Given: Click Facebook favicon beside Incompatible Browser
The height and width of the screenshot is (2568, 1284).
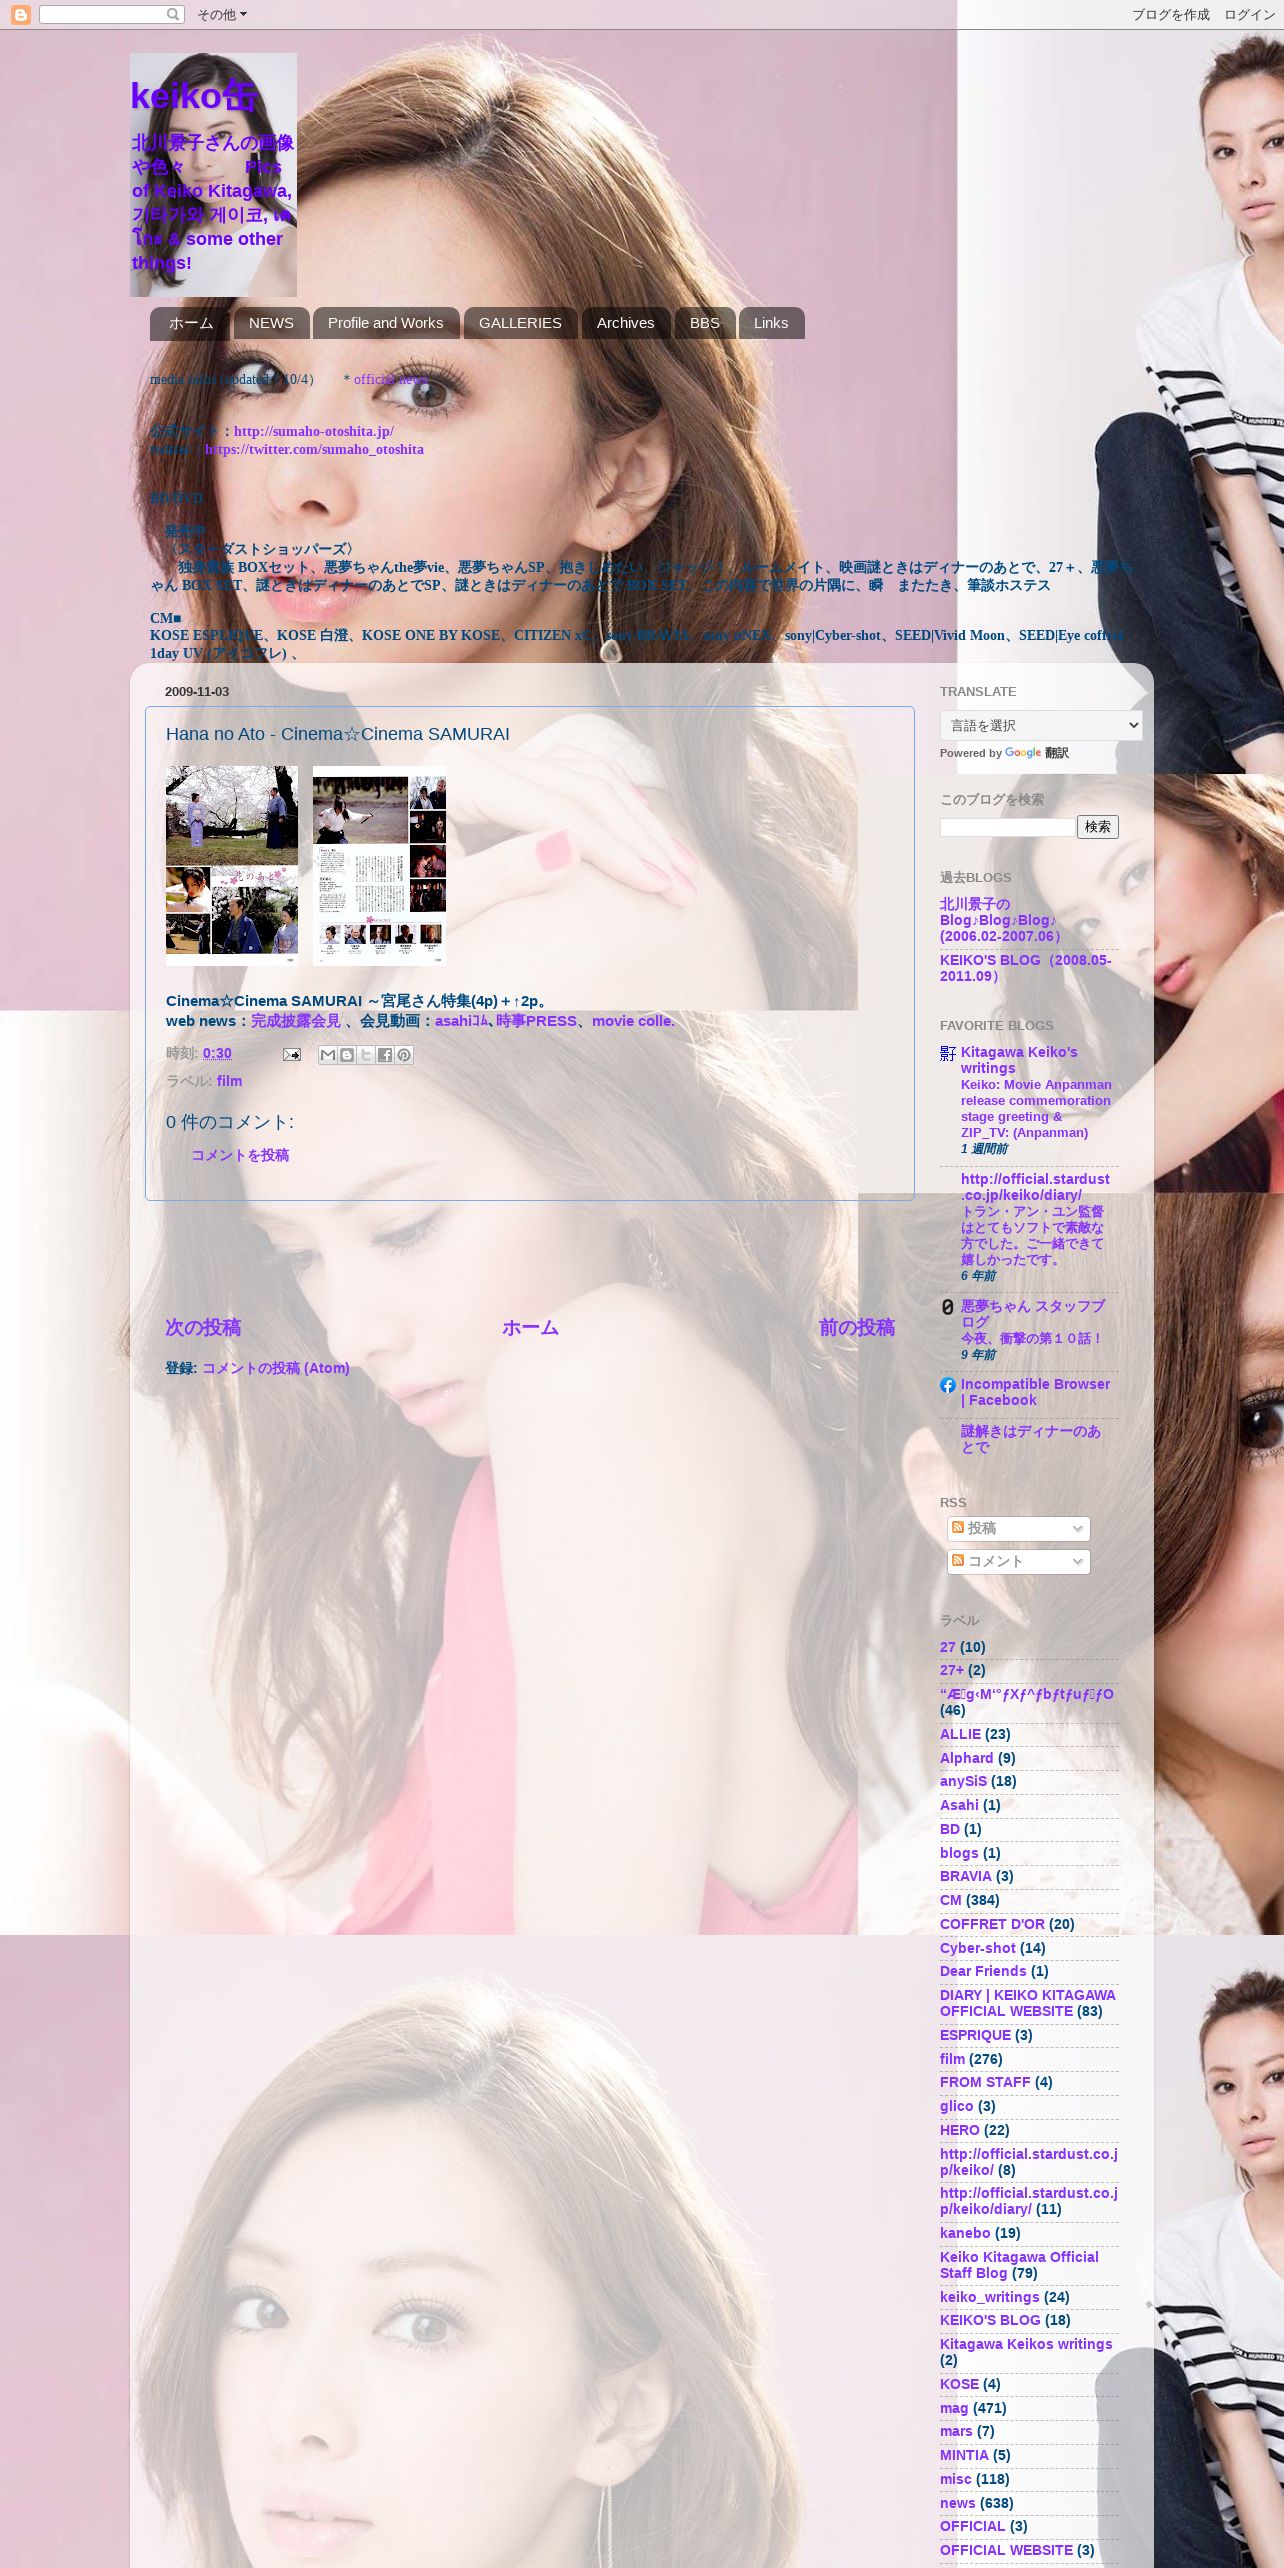Looking at the screenshot, I should (x=947, y=1385).
